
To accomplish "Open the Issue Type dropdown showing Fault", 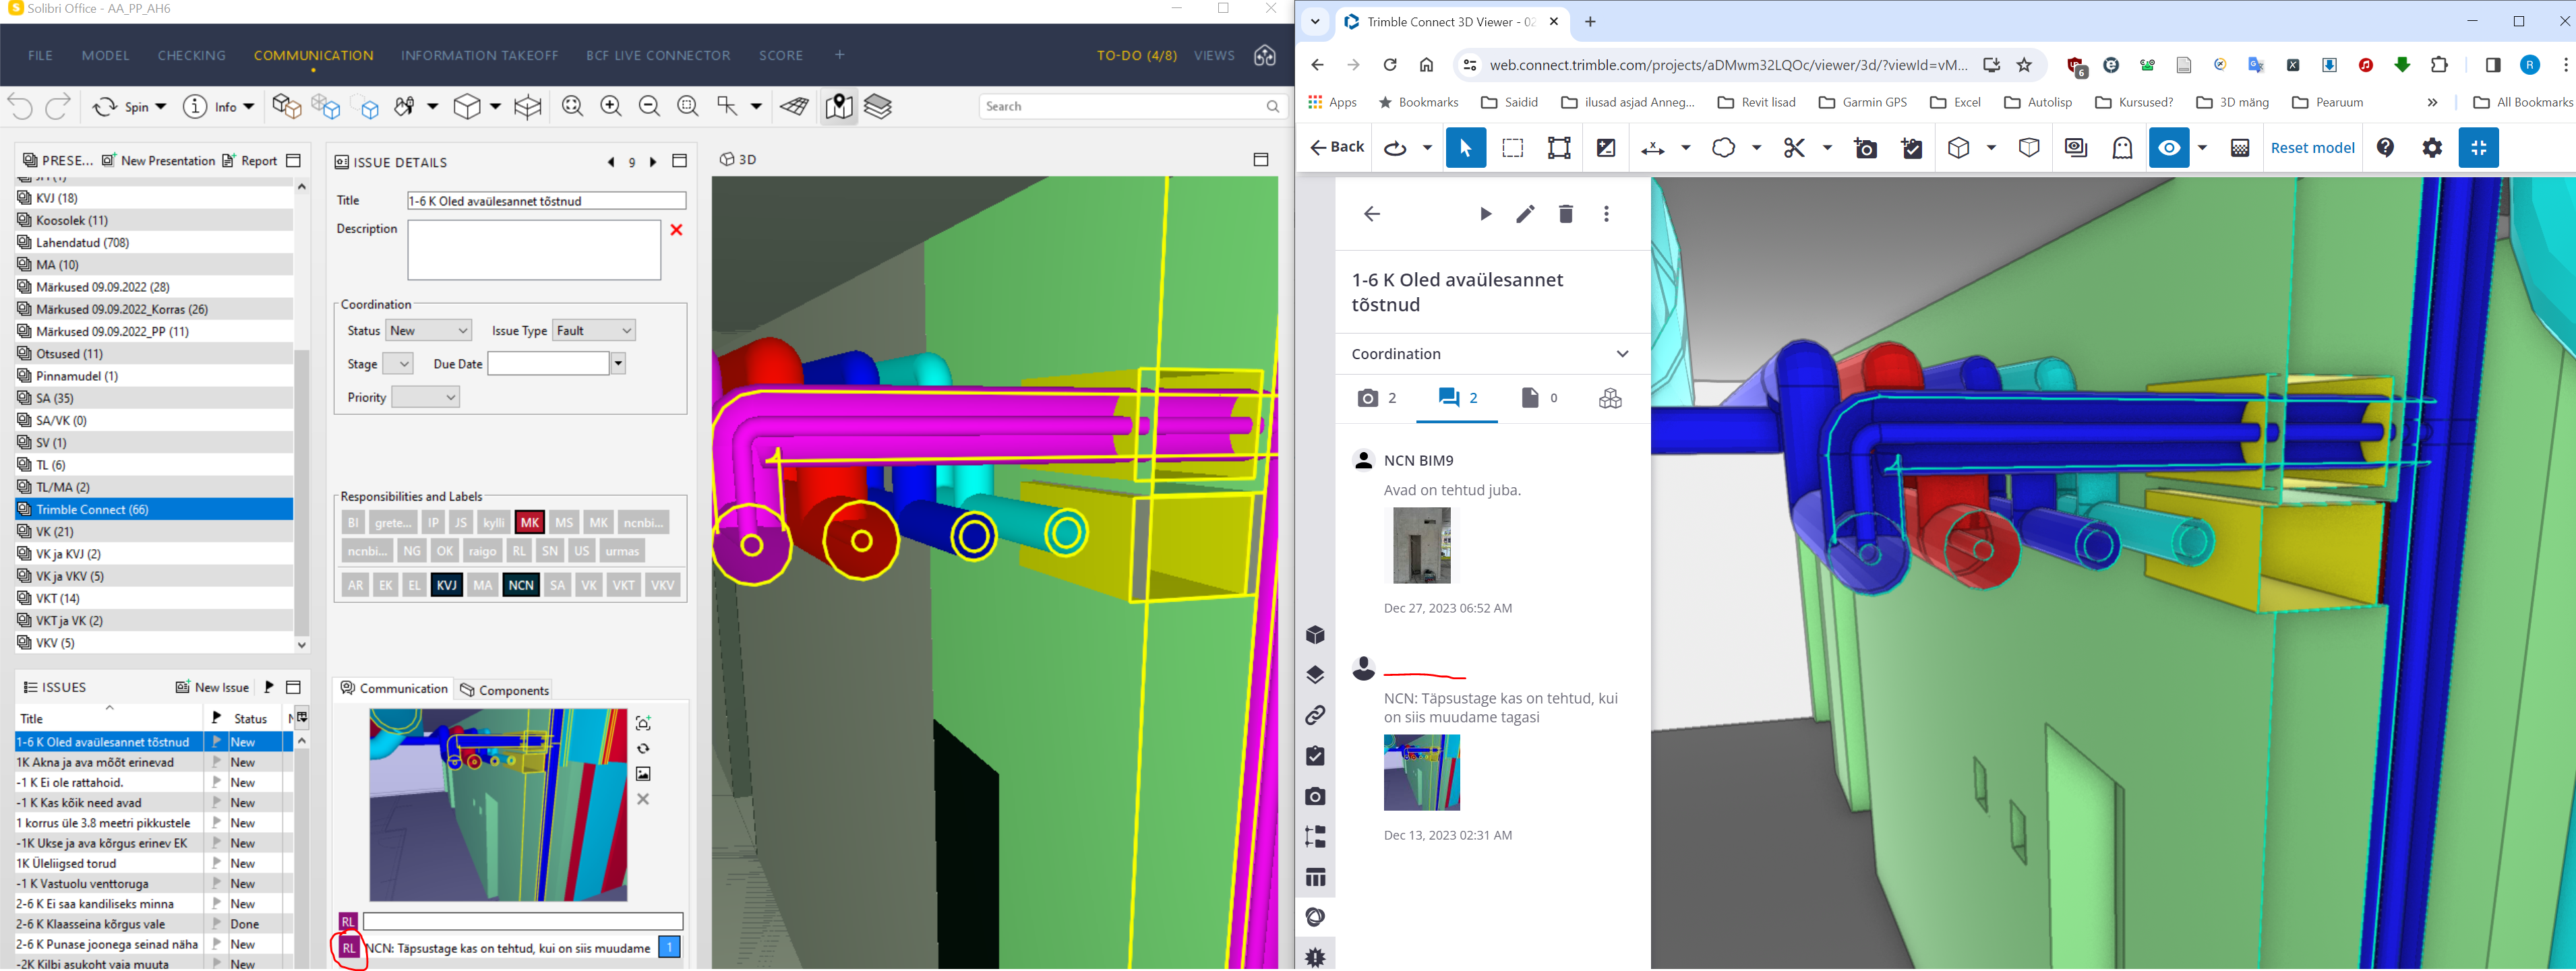I will point(594,331).
